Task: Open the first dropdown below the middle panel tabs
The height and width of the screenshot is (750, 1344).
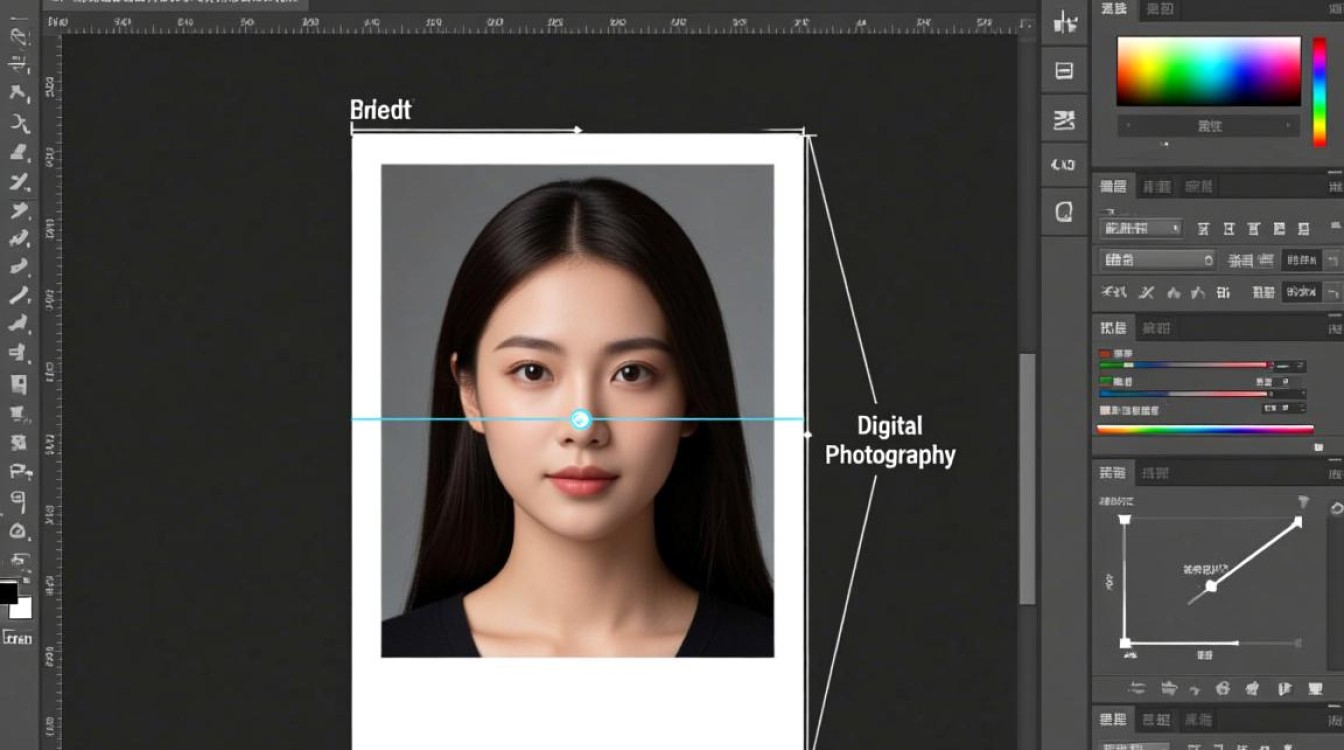Action: (1141, 229)
